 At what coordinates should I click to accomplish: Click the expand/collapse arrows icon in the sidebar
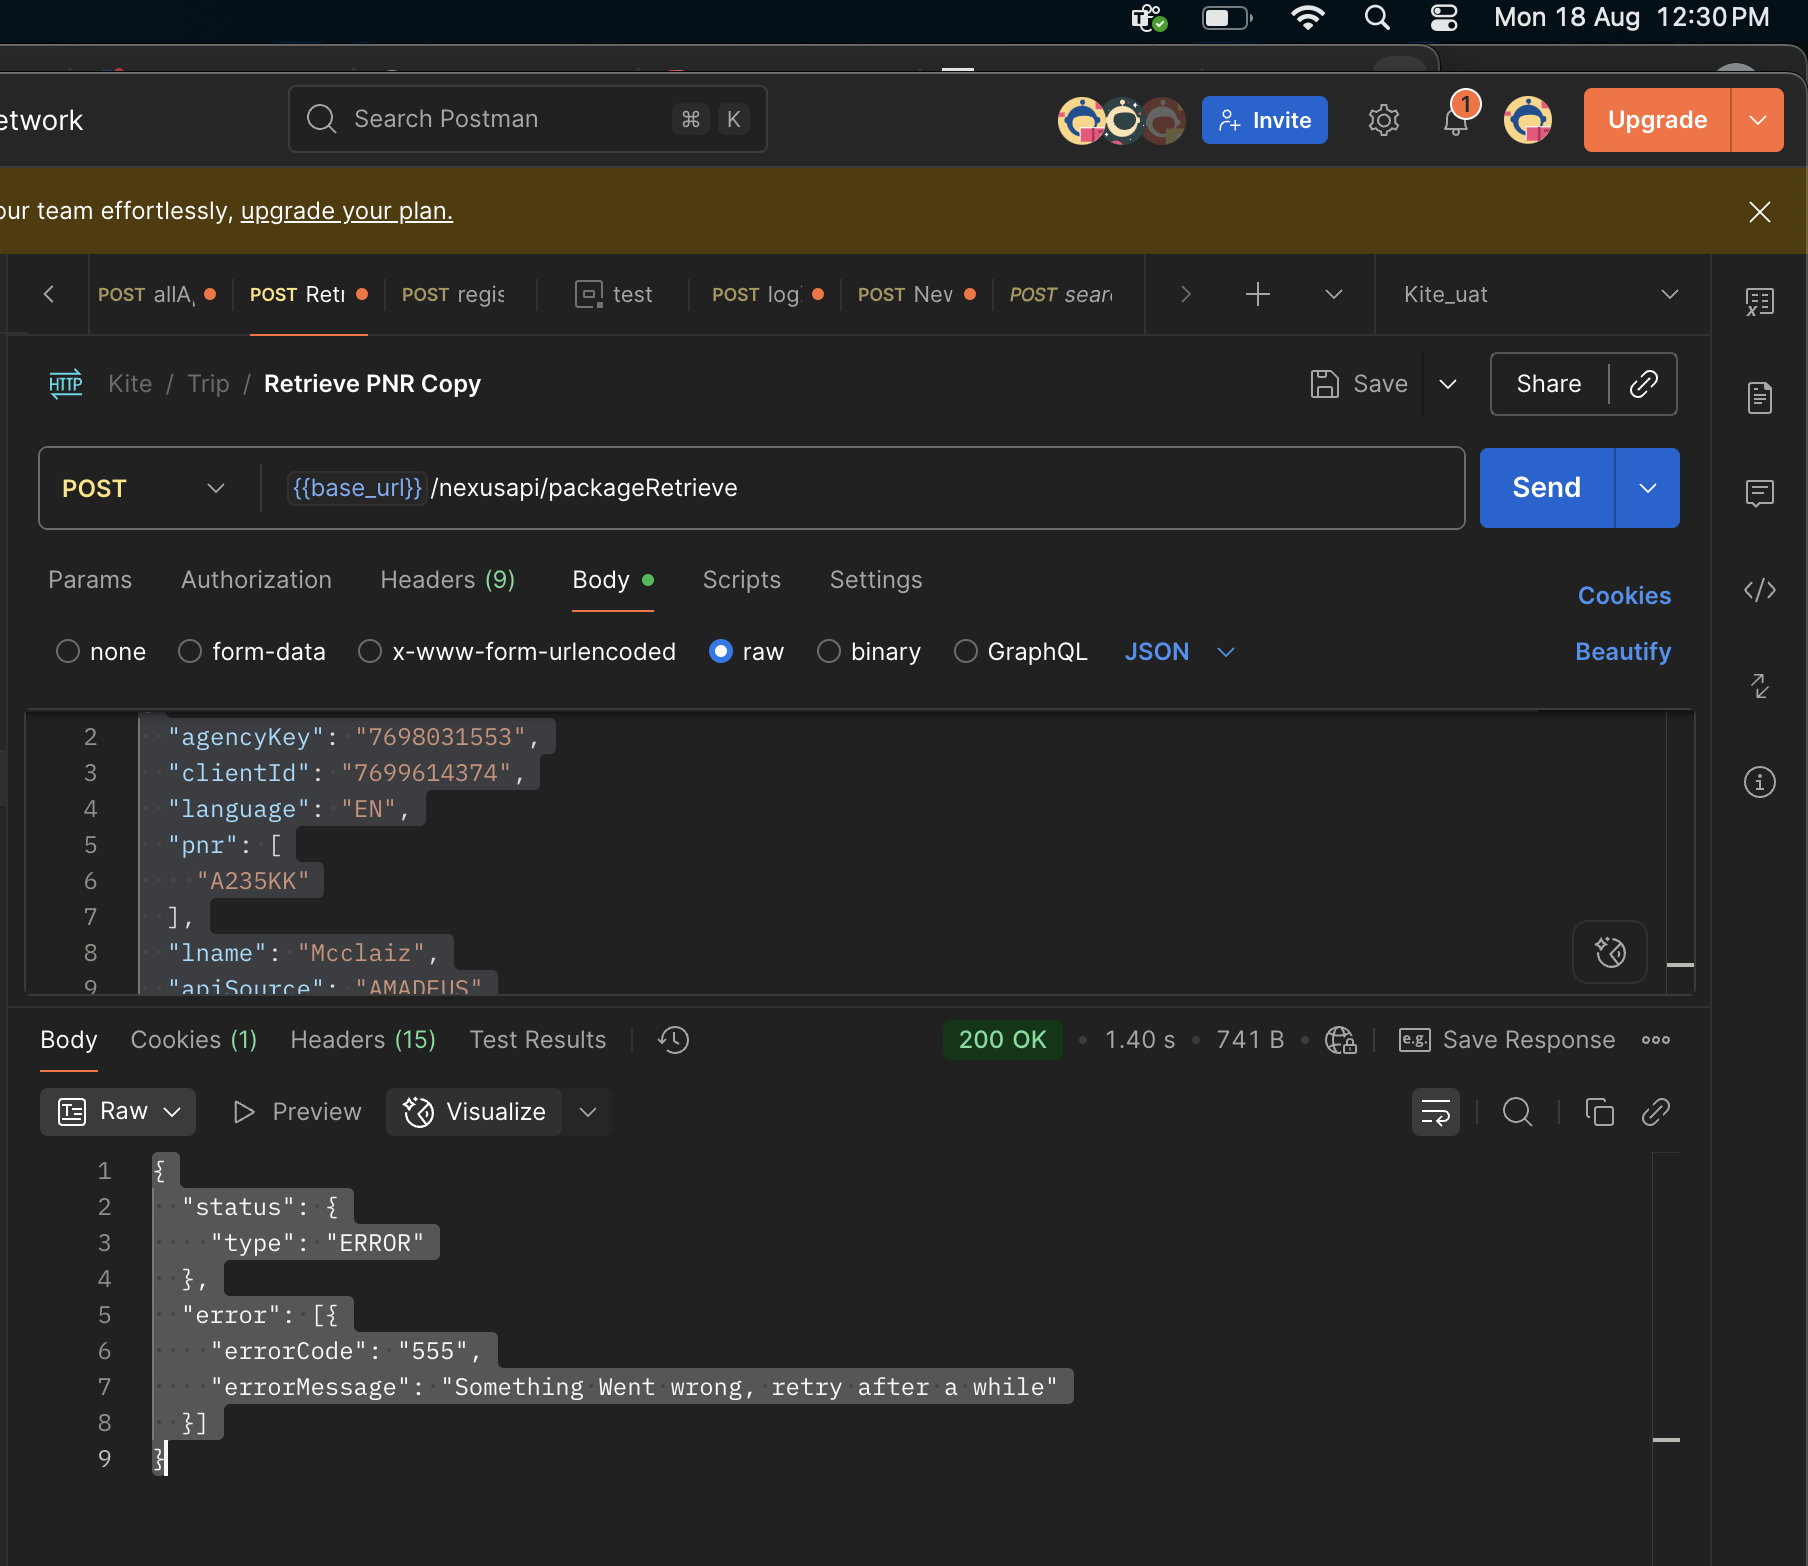point(1759,686)
